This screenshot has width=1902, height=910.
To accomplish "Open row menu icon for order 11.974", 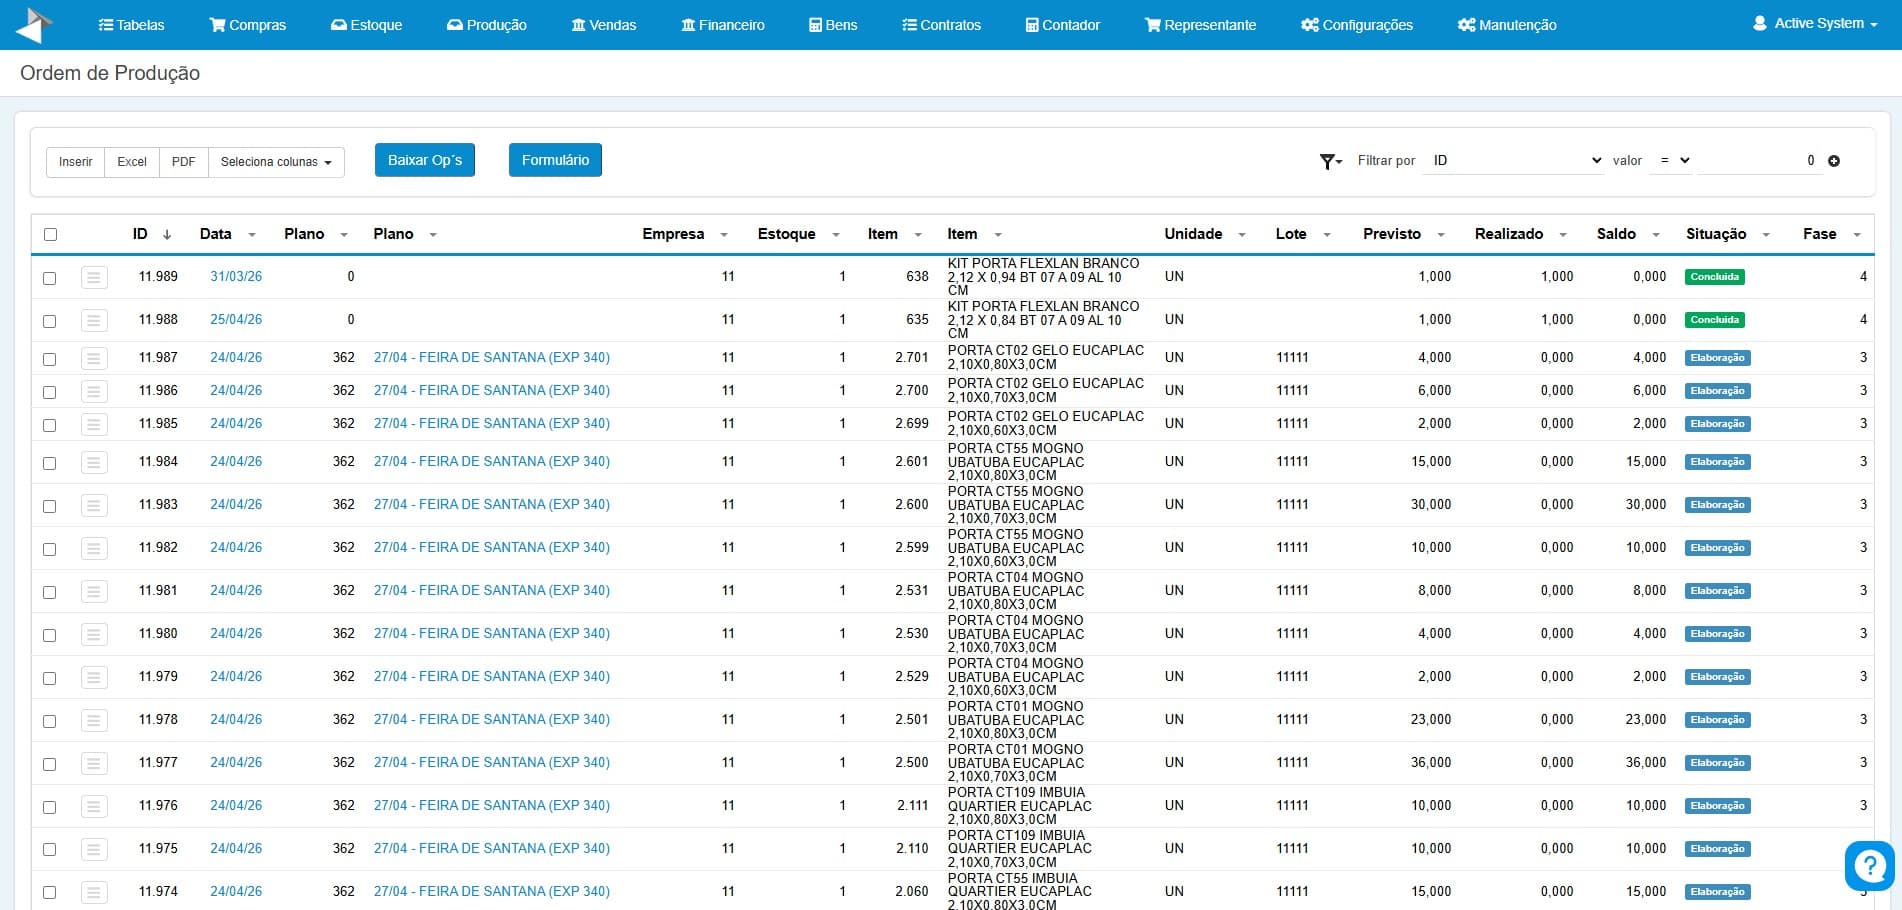I will point(94,892).
